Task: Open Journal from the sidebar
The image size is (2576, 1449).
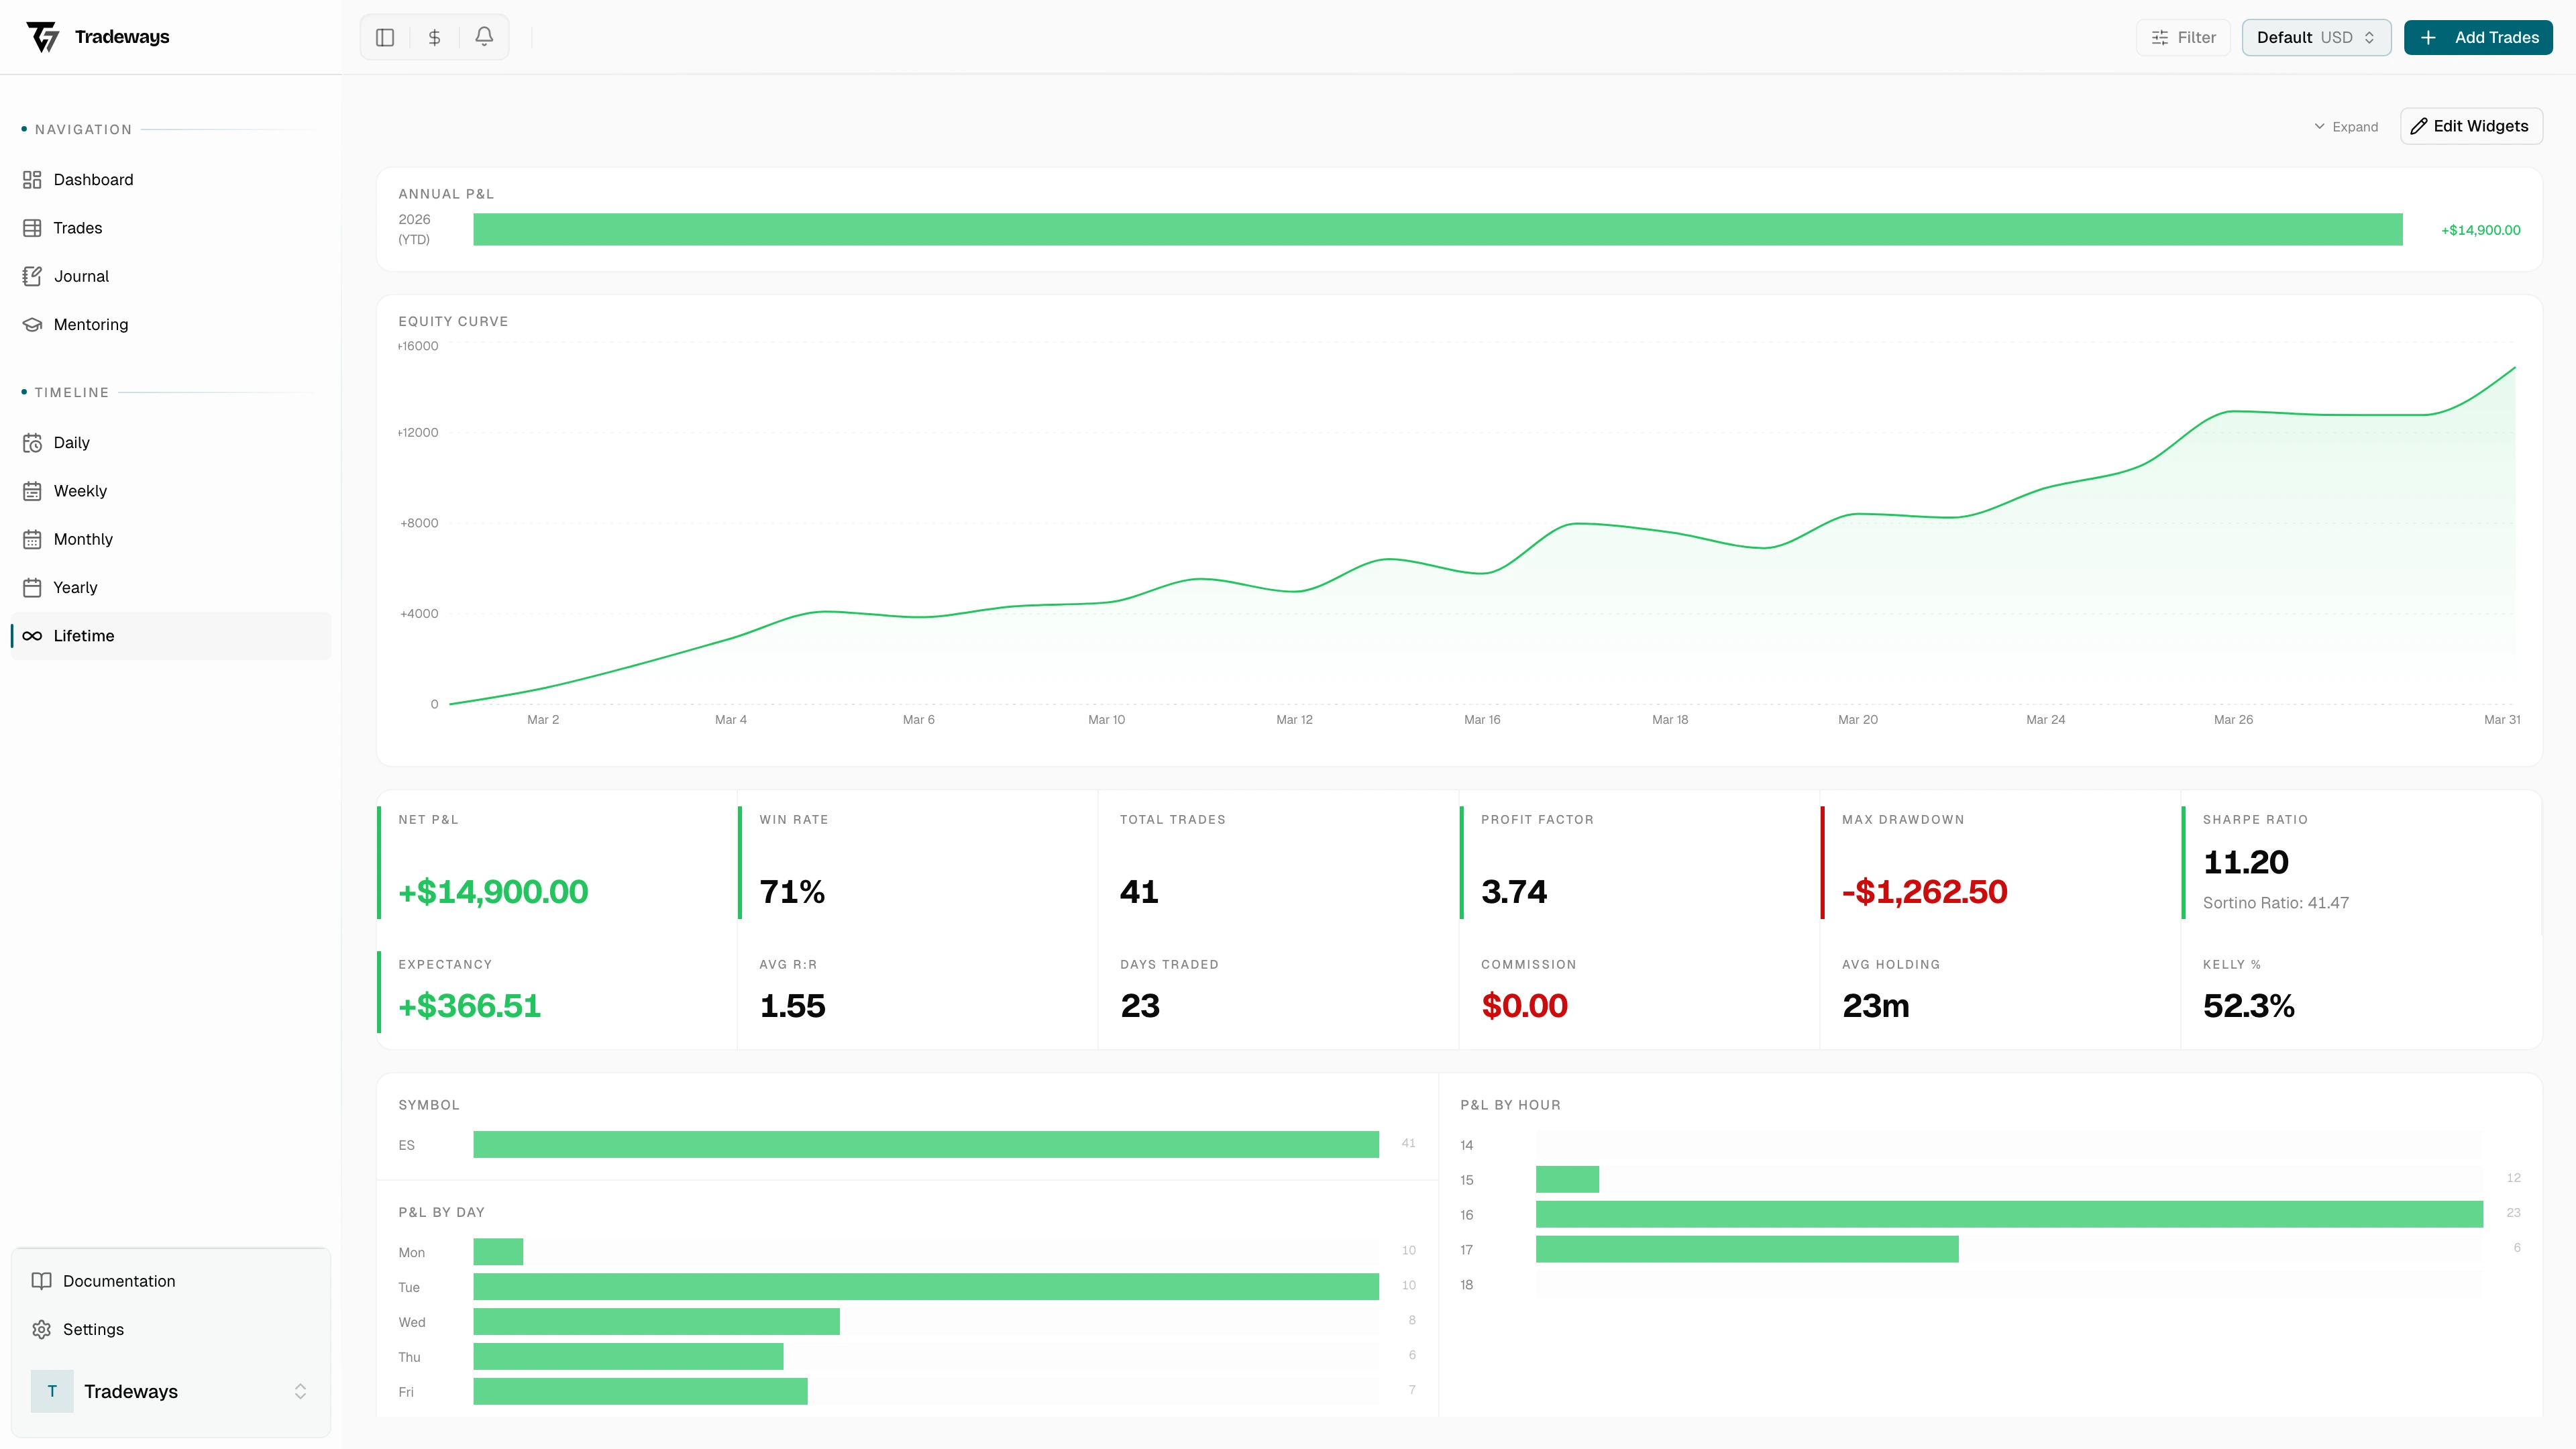Action: [81, 276]
